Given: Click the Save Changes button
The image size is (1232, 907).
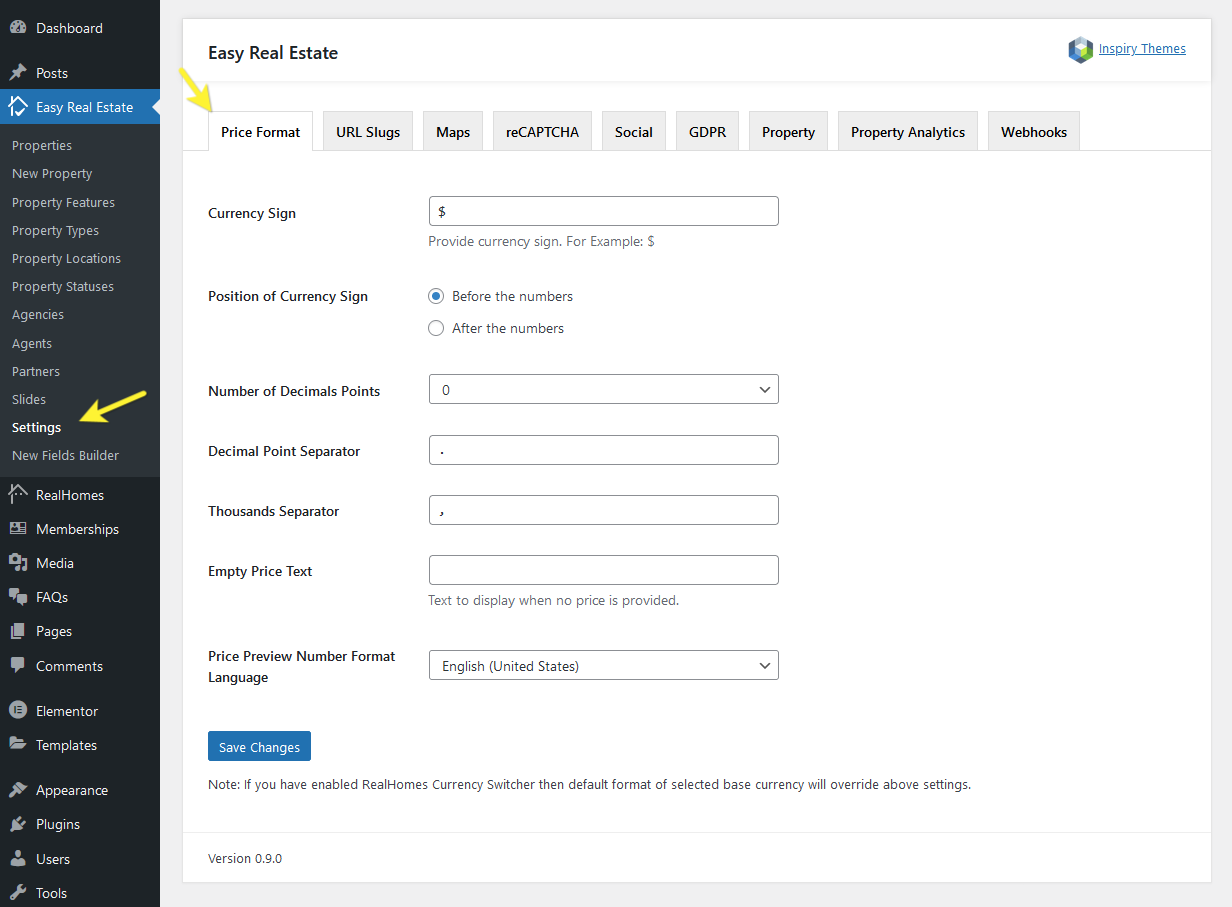Looking at the screenshot, I should click(260, 747).
